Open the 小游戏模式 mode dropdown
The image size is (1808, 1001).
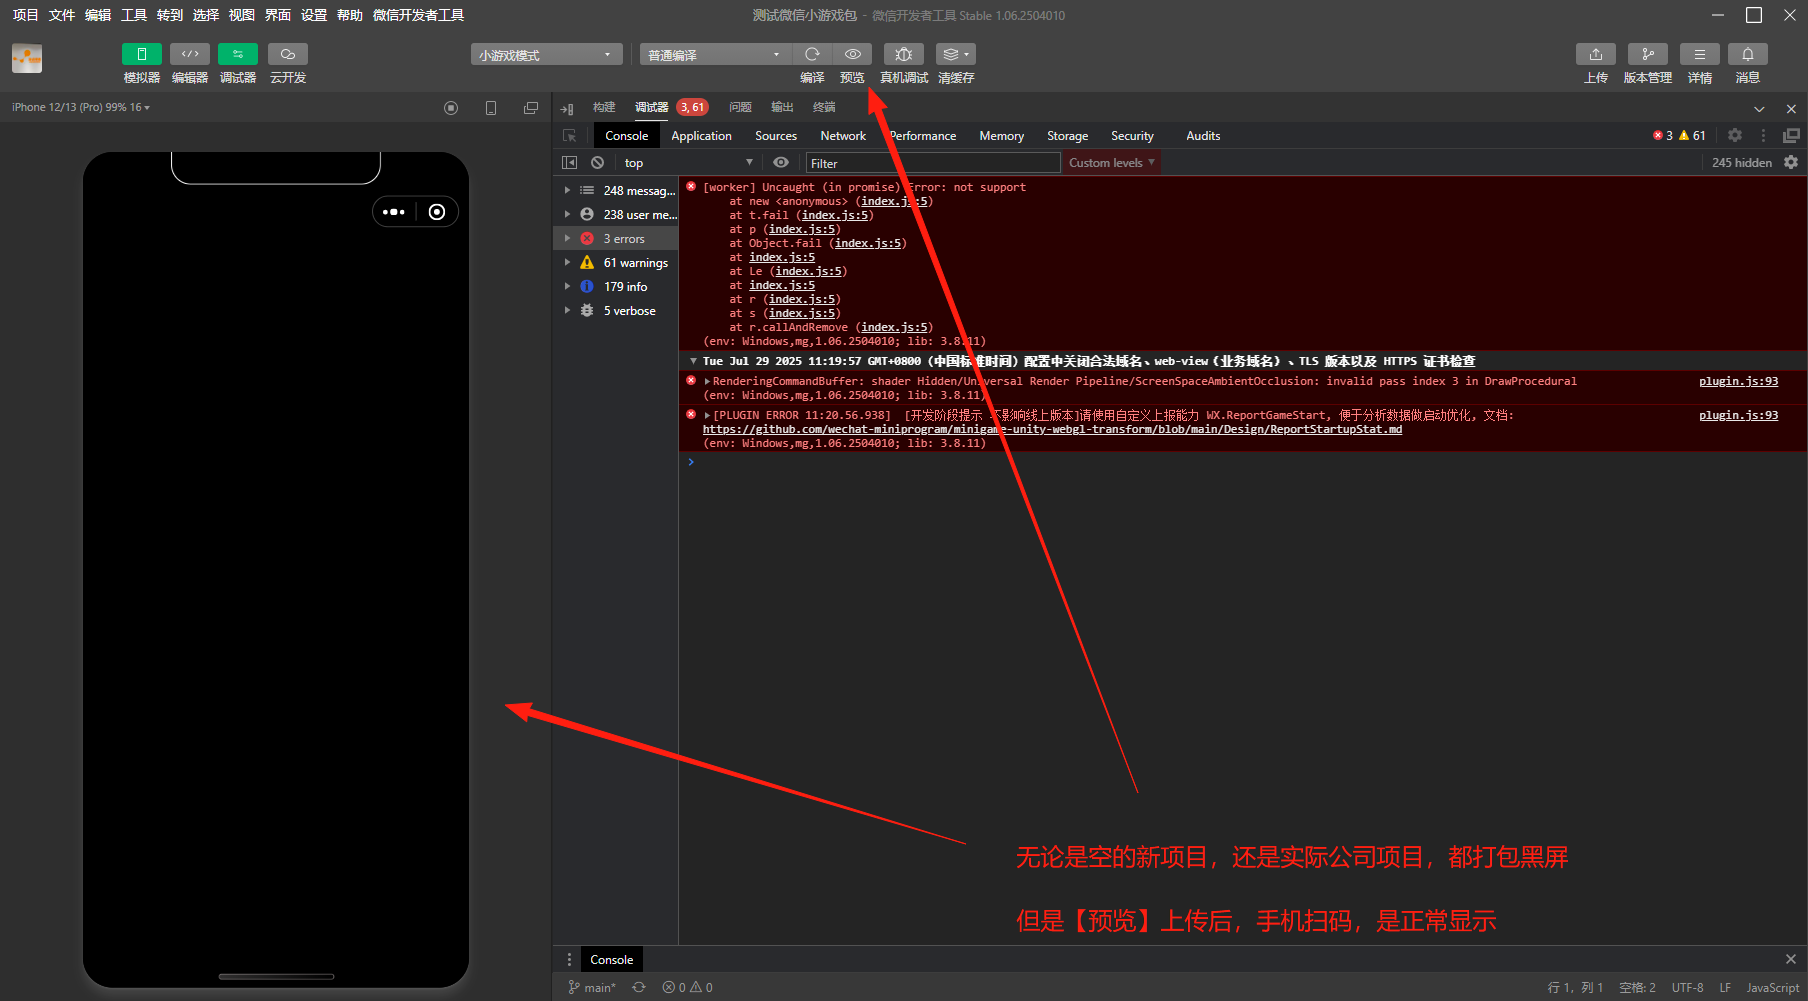[546, 55]
